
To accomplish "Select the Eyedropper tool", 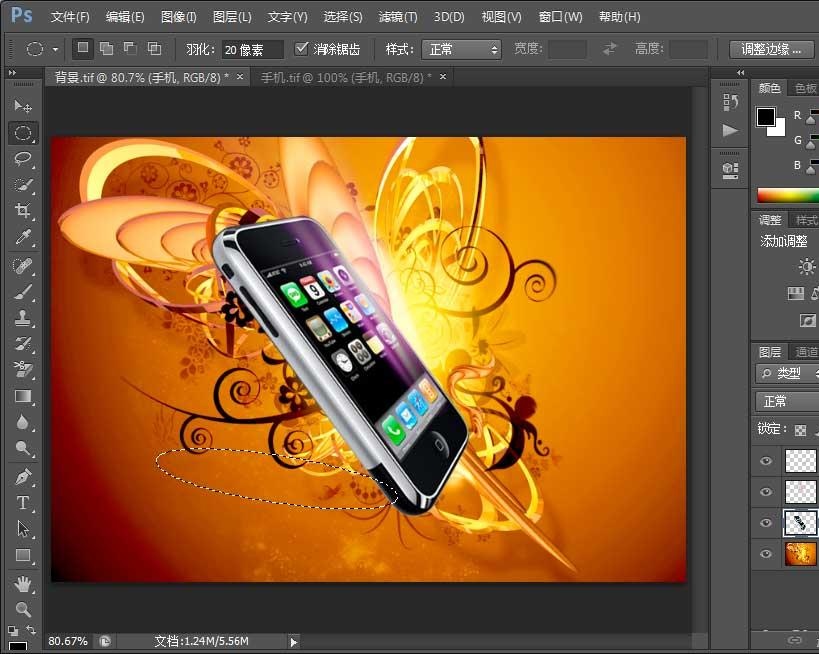I will point(23,237).
